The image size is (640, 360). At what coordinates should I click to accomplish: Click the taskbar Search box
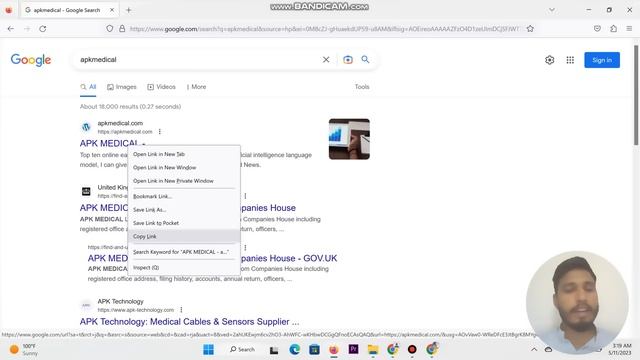(x=242, y=349)
